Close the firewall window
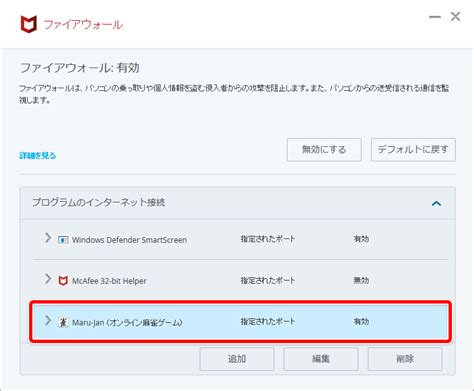The width and height of the screenshot is (474, 391). pos(455,16)
